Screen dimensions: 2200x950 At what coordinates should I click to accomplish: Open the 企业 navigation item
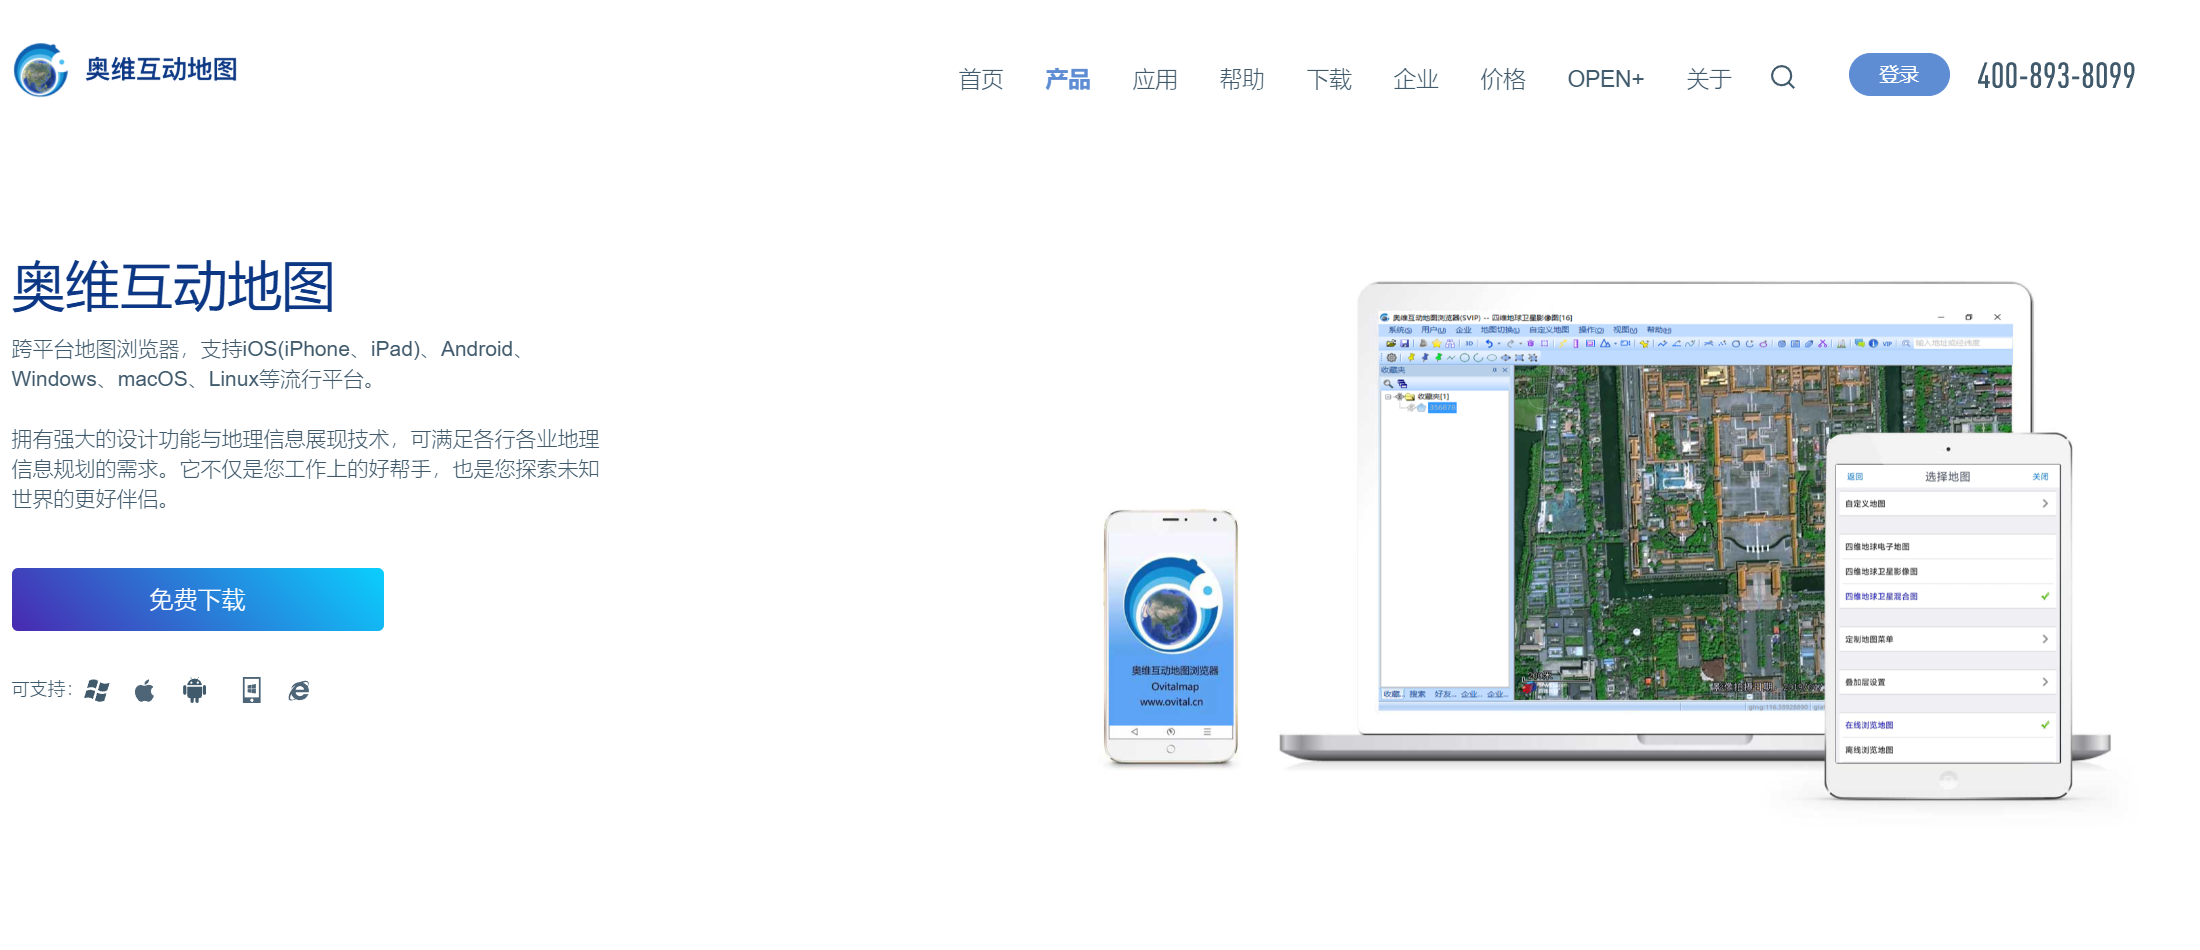(x=1415, y=79)
